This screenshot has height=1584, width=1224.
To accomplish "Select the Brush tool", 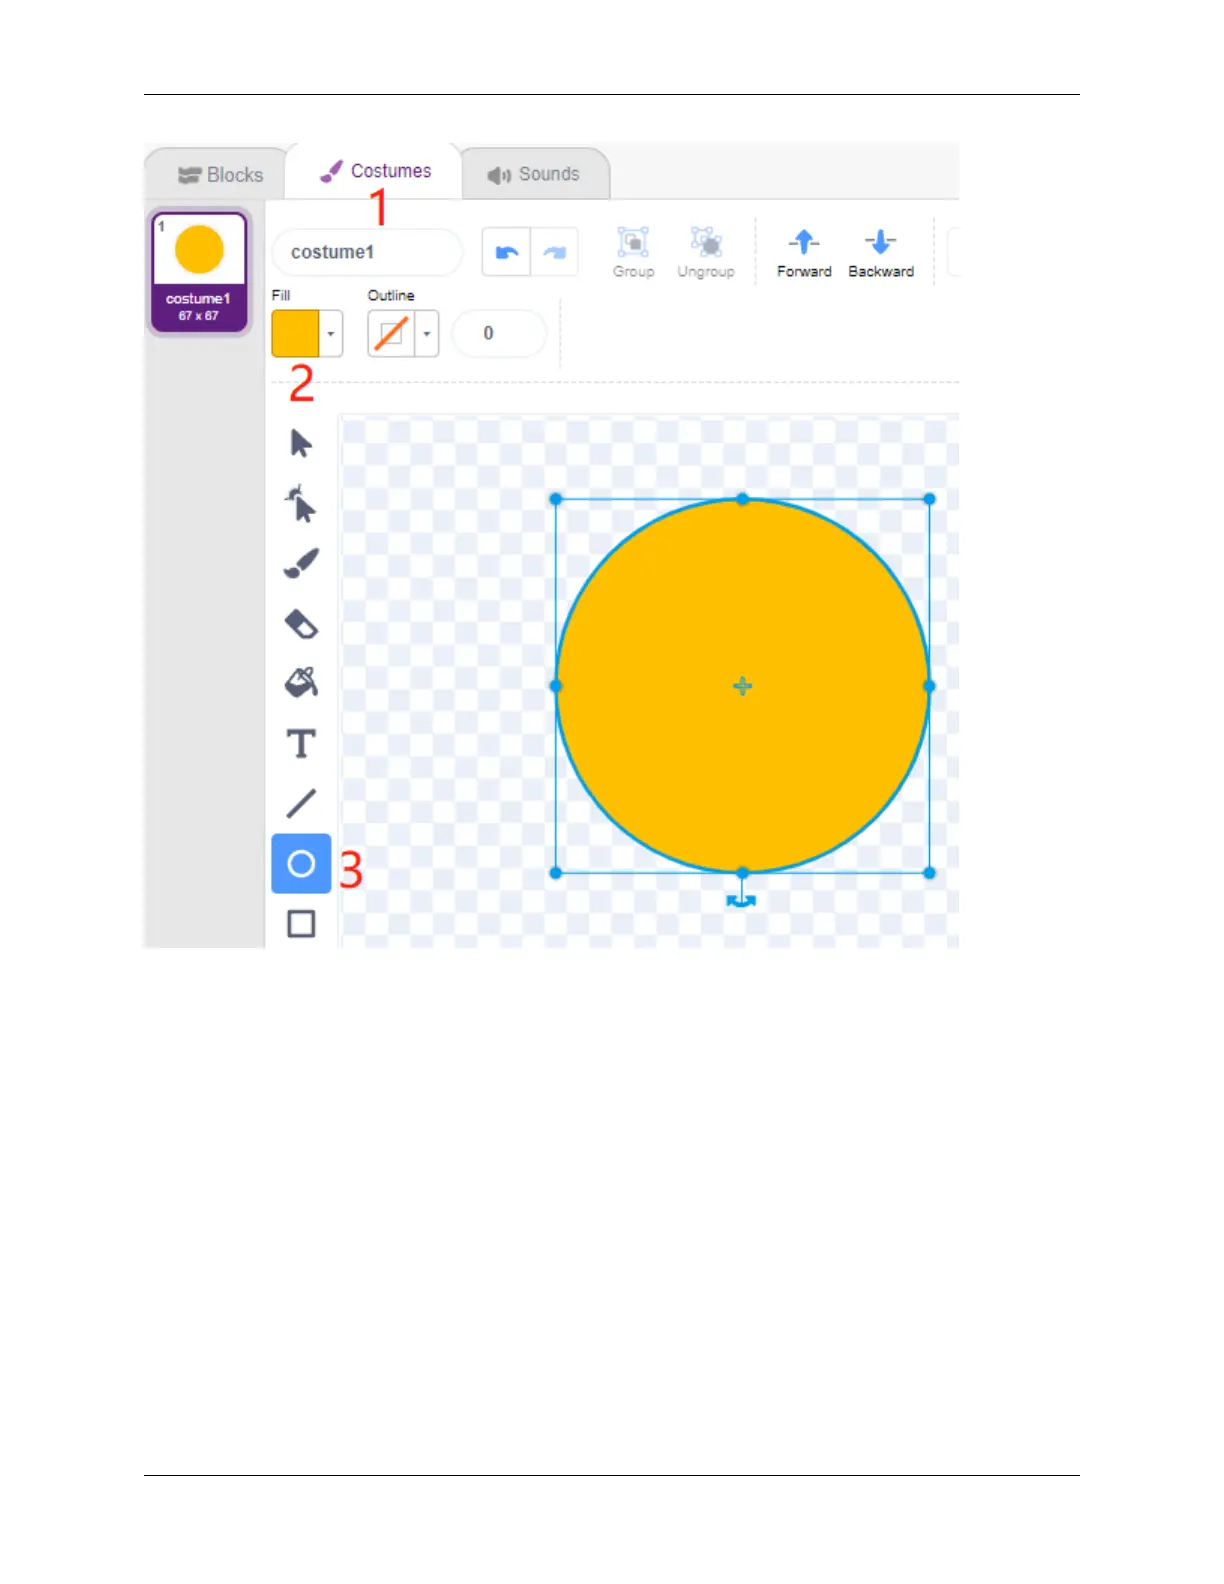I will click(301, 563).
